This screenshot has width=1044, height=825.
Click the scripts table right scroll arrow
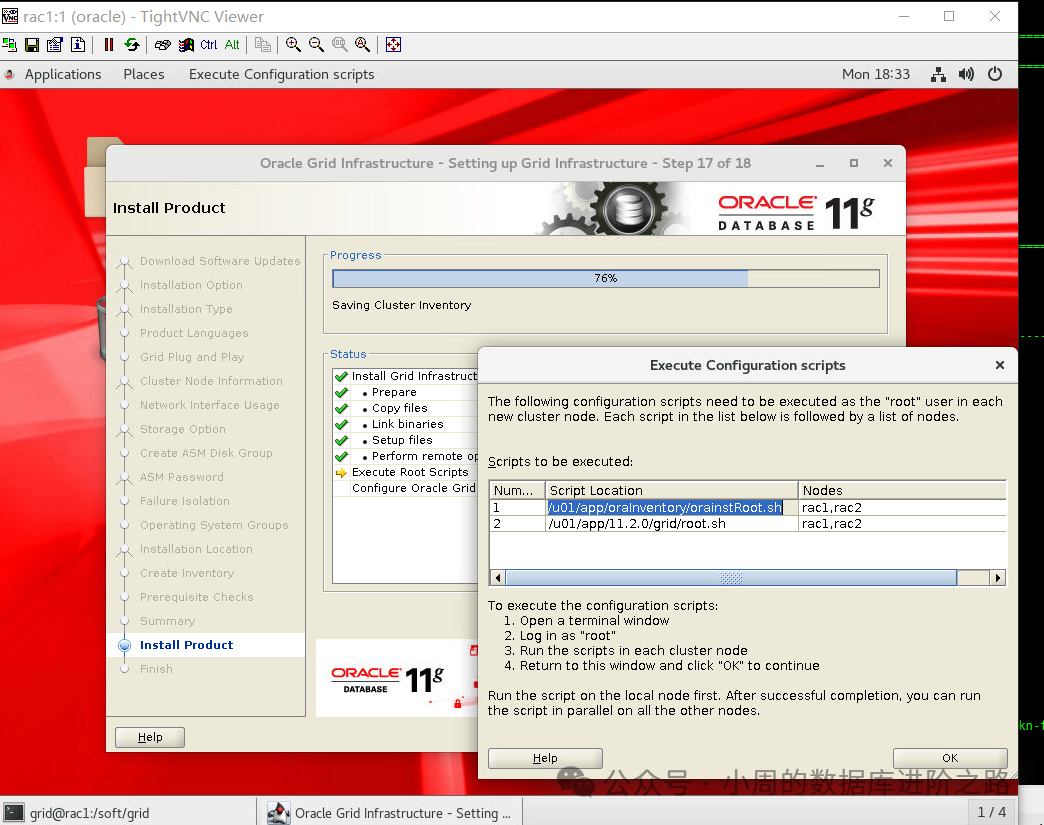pos(997,577)
